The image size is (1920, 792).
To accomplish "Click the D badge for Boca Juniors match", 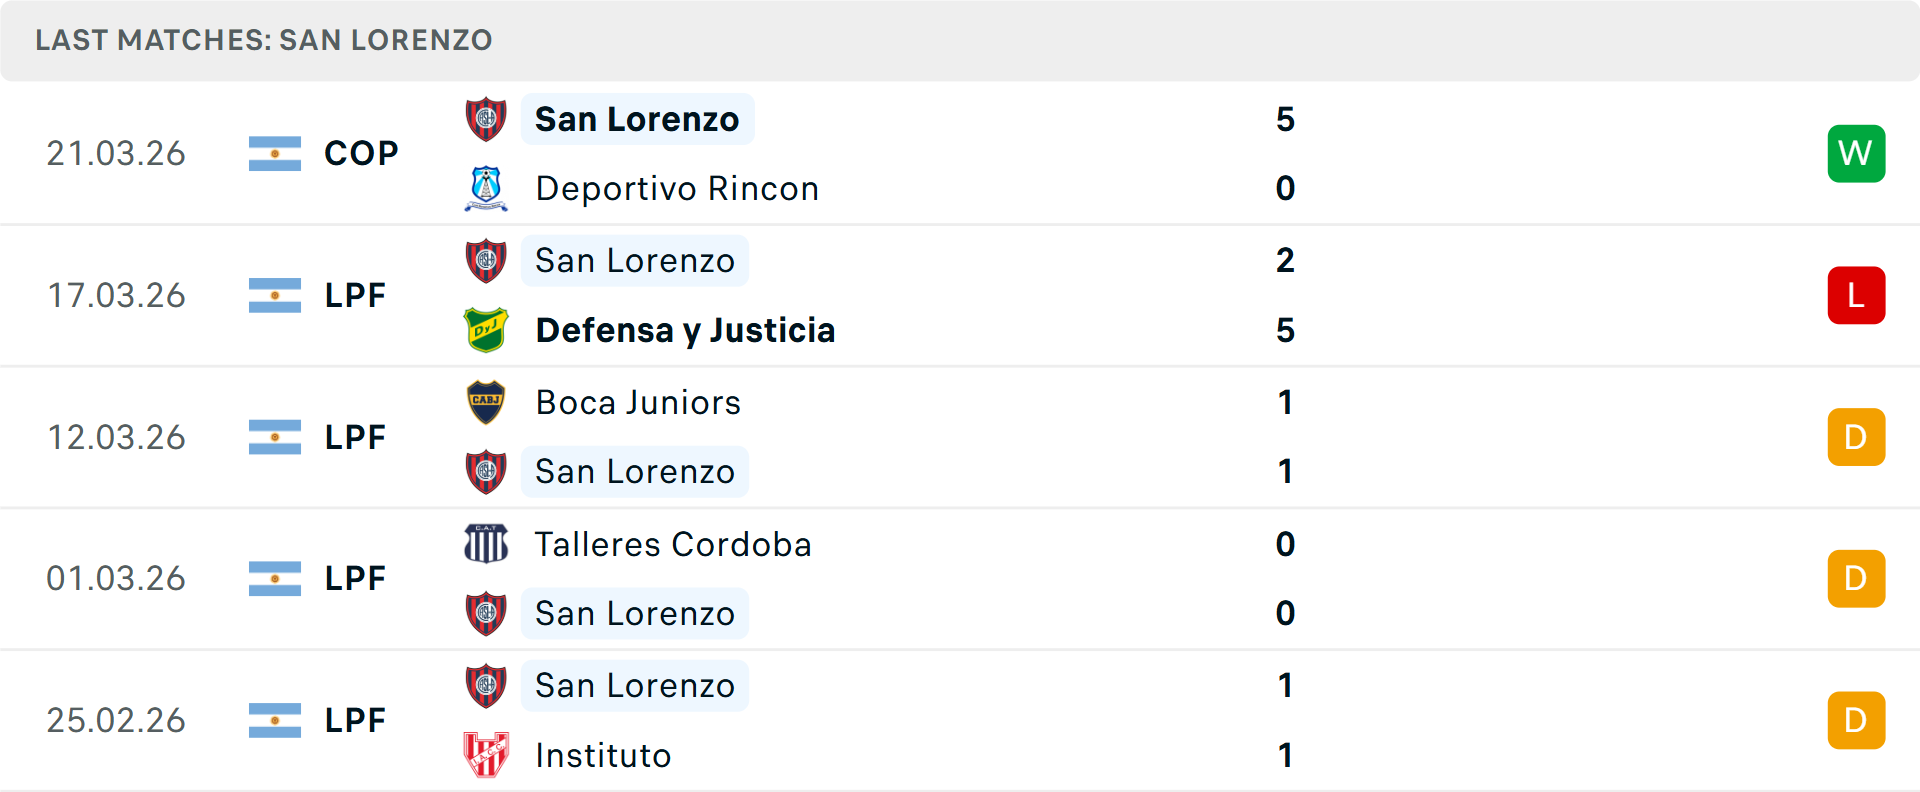I will (1856, 437).
